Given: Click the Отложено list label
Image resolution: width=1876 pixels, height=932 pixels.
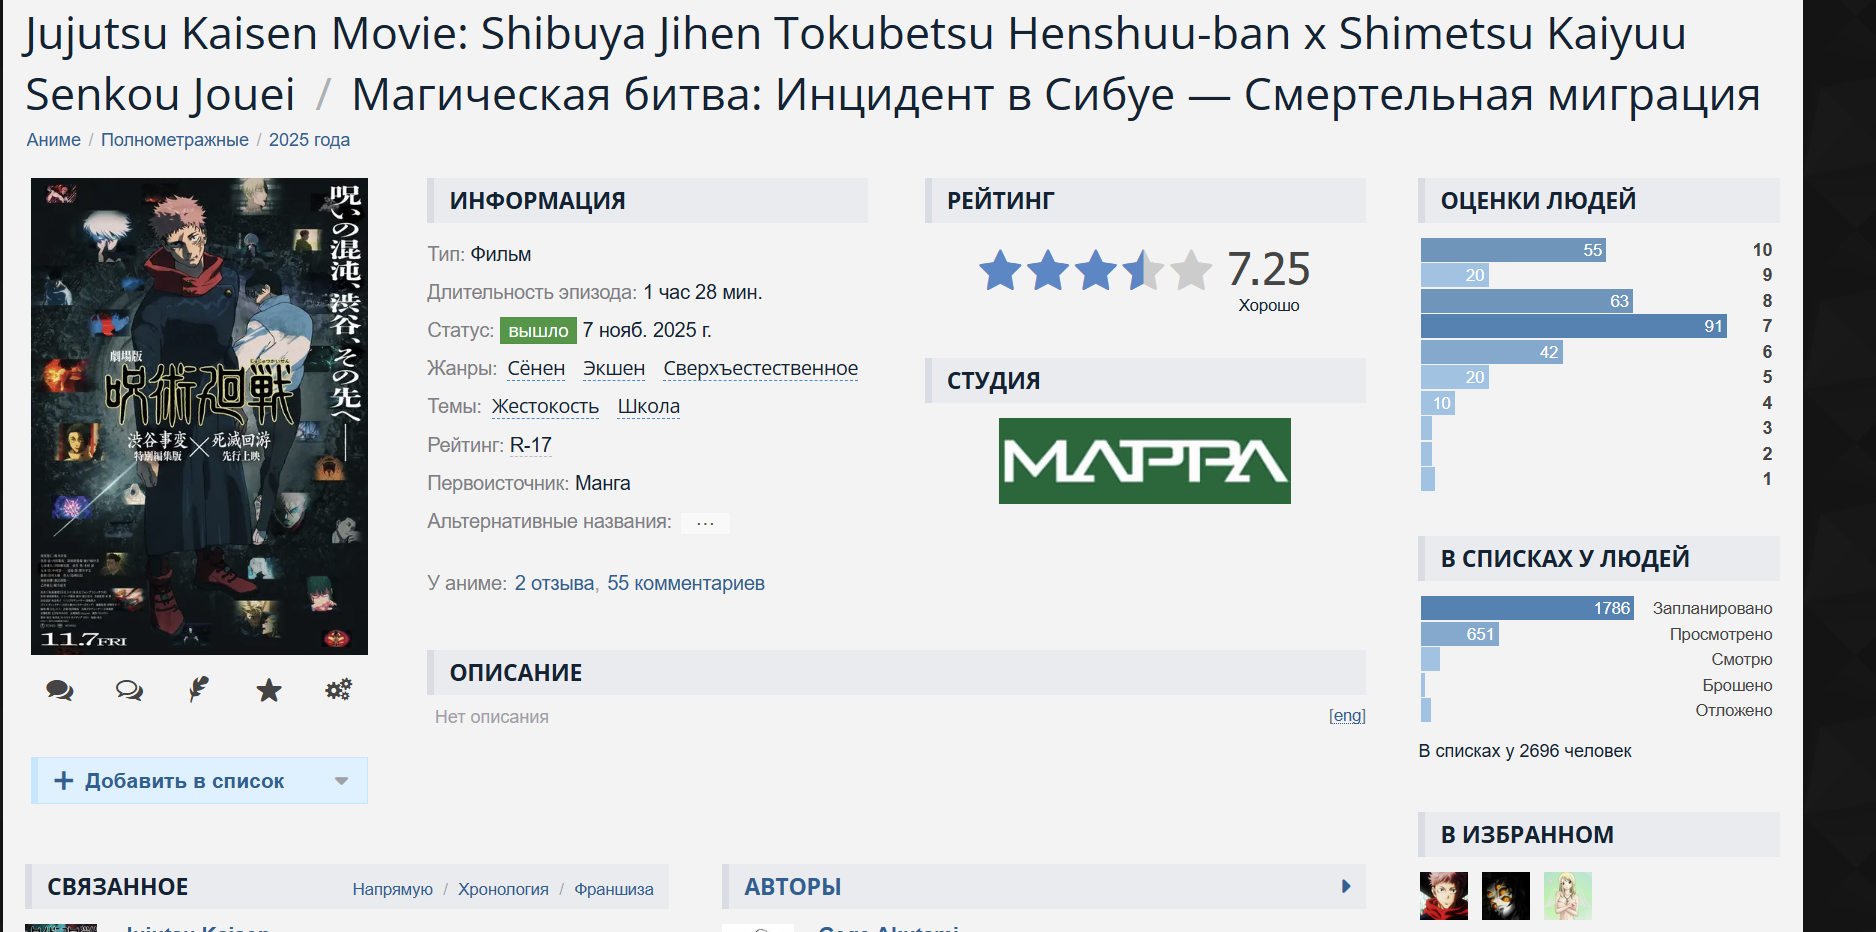Looking at the screenshot, I should (1734, 711).
